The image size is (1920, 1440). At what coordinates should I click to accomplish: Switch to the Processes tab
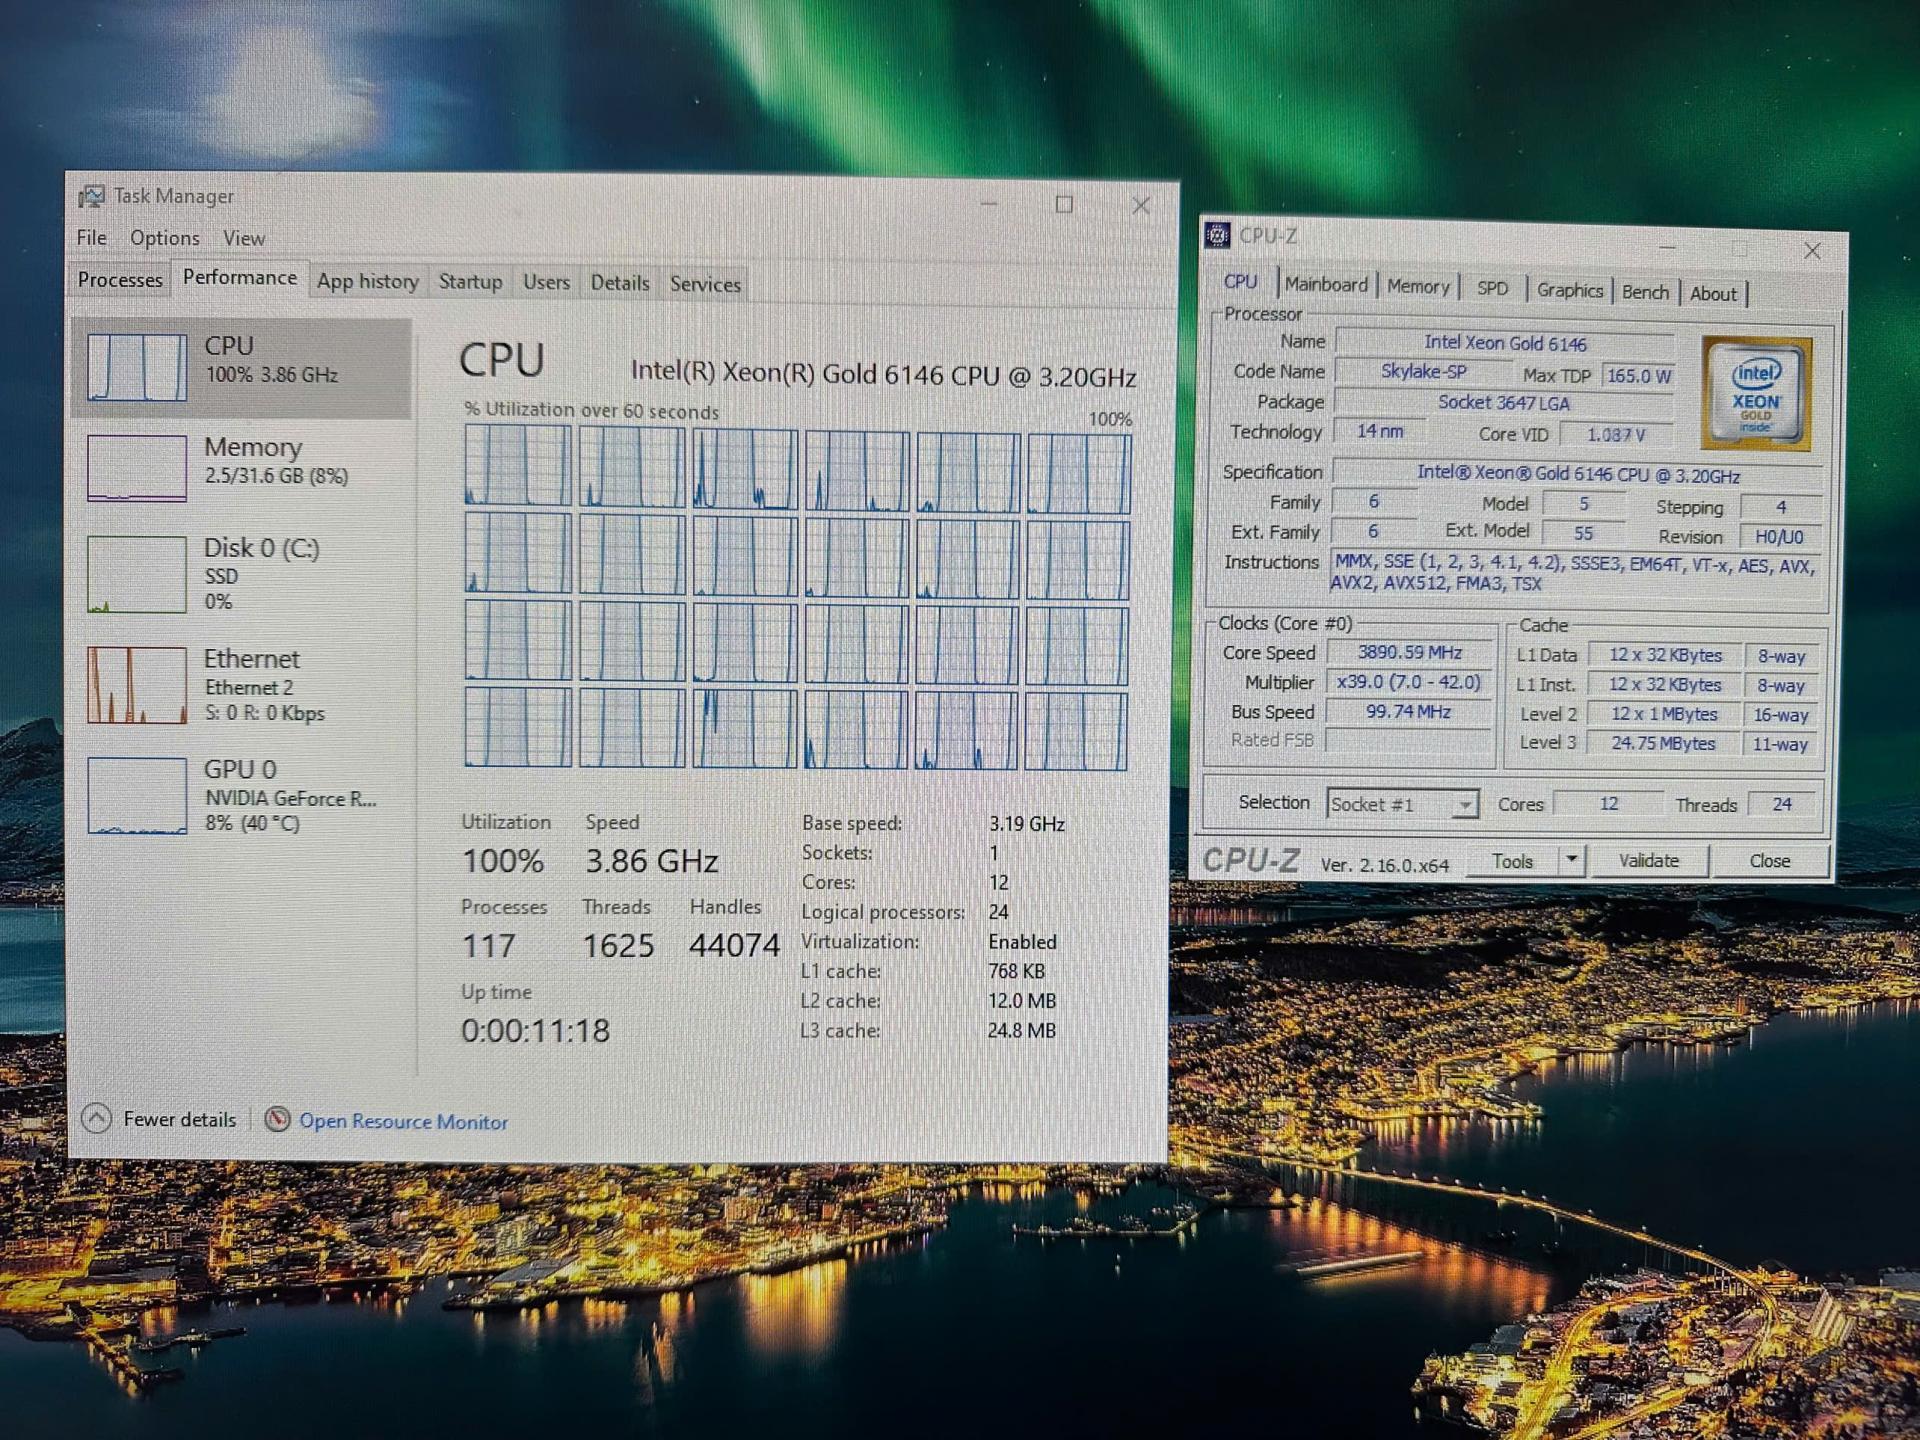pyautogui.click(x=118, y=280)
